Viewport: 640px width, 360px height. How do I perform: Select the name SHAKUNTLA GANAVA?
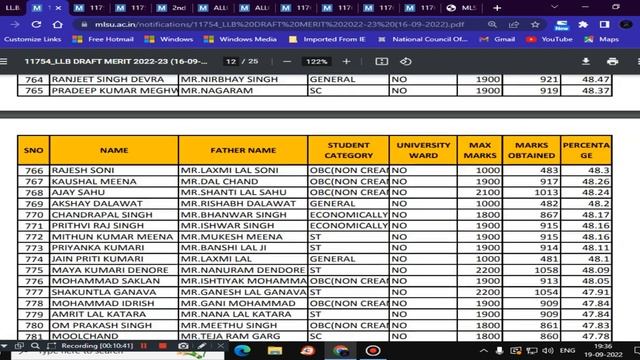point(104,292)
